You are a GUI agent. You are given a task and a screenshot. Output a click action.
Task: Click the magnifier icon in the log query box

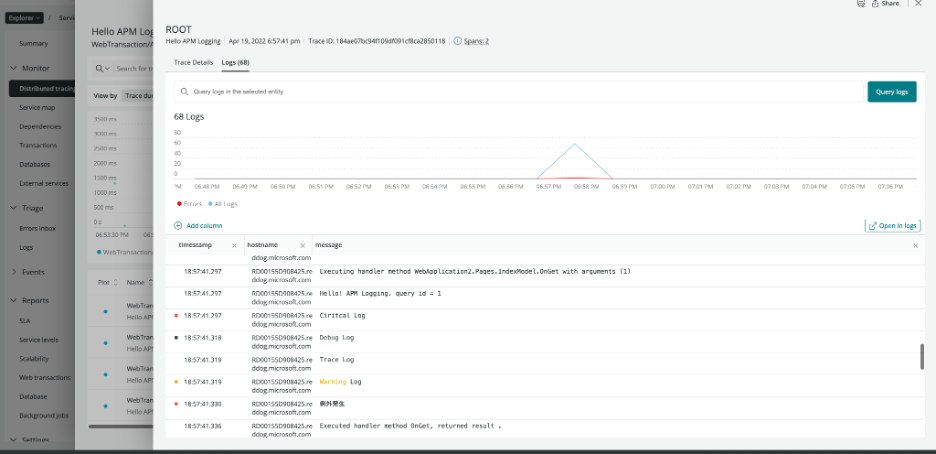(184, 91)
